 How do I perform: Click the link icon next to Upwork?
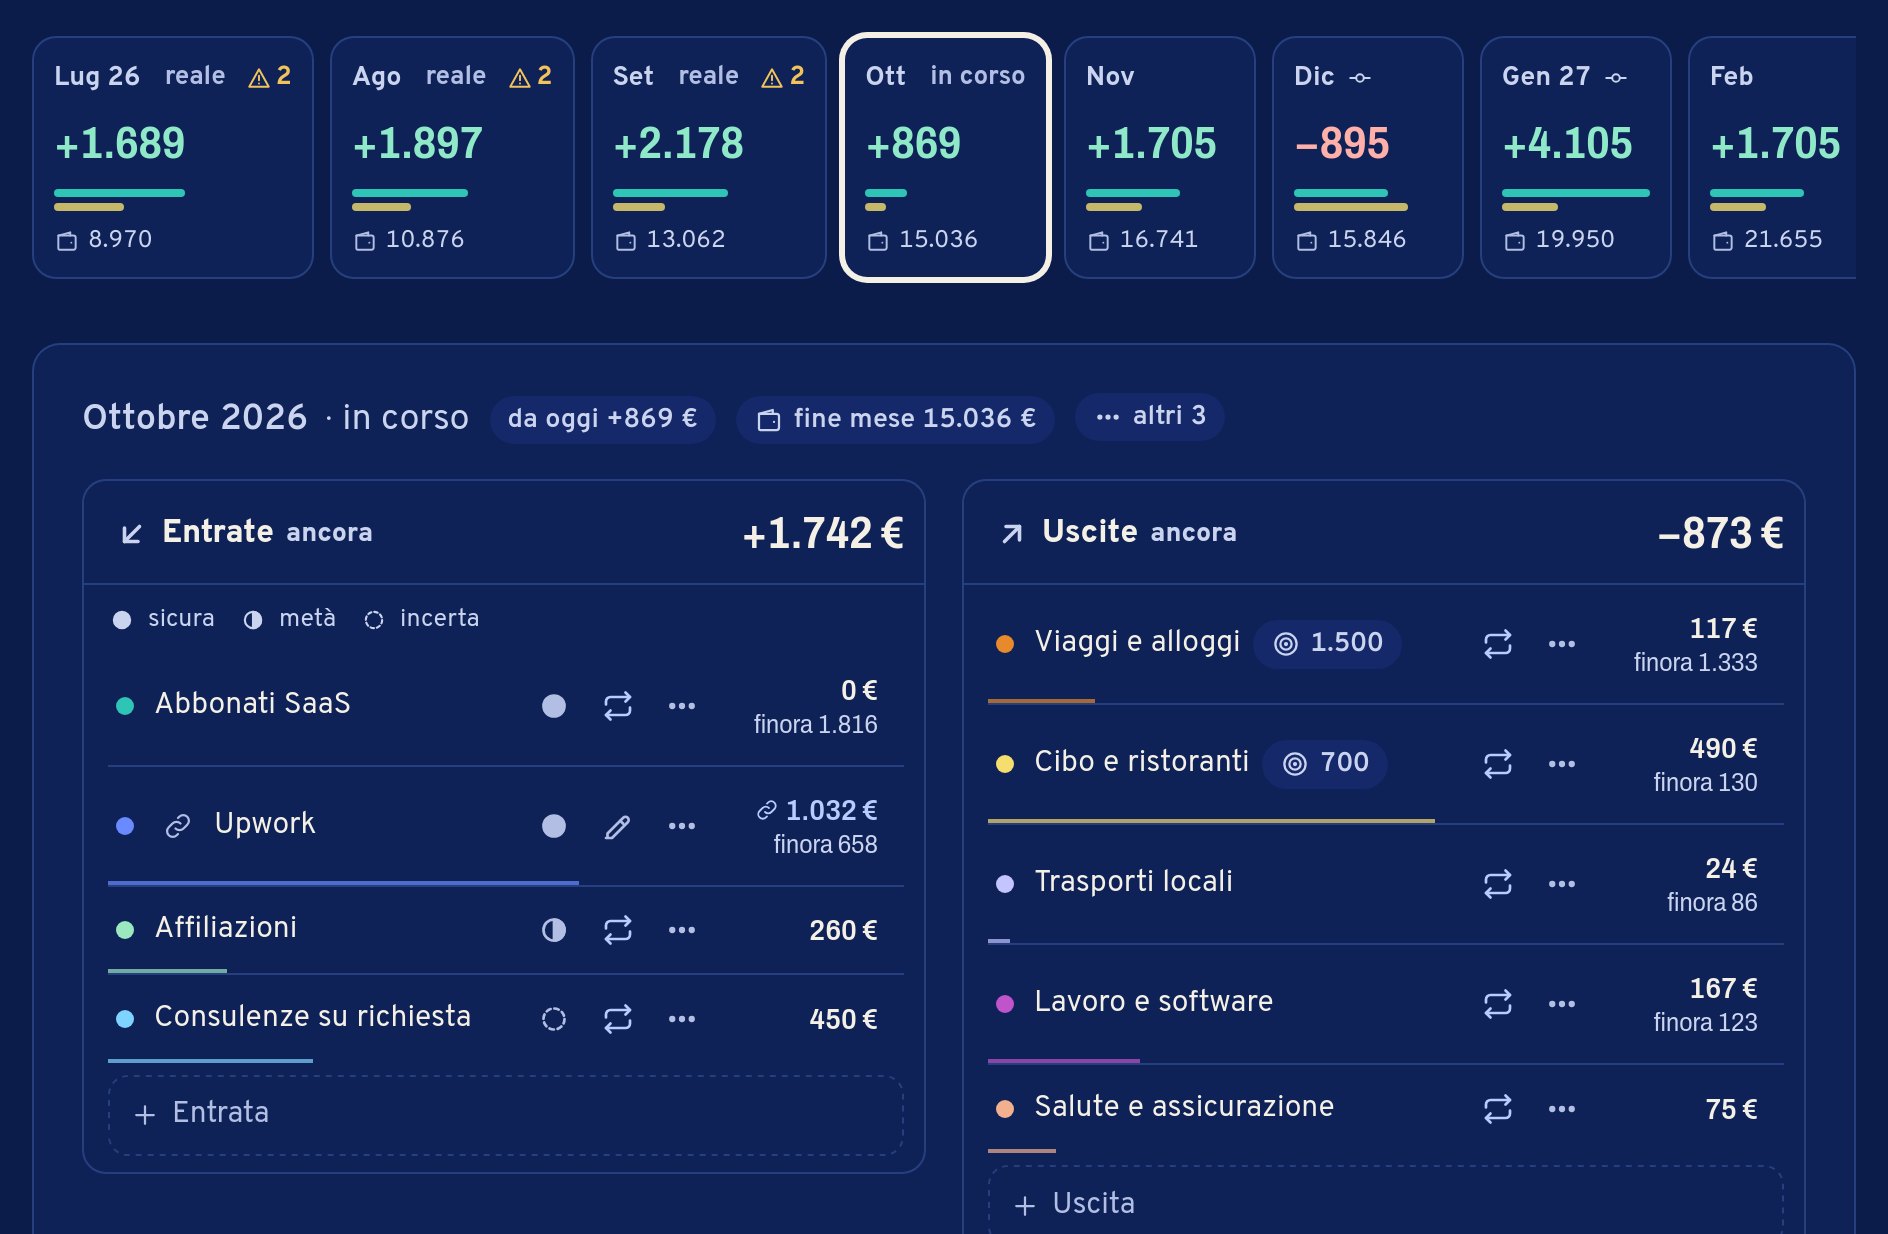(178, 826)
